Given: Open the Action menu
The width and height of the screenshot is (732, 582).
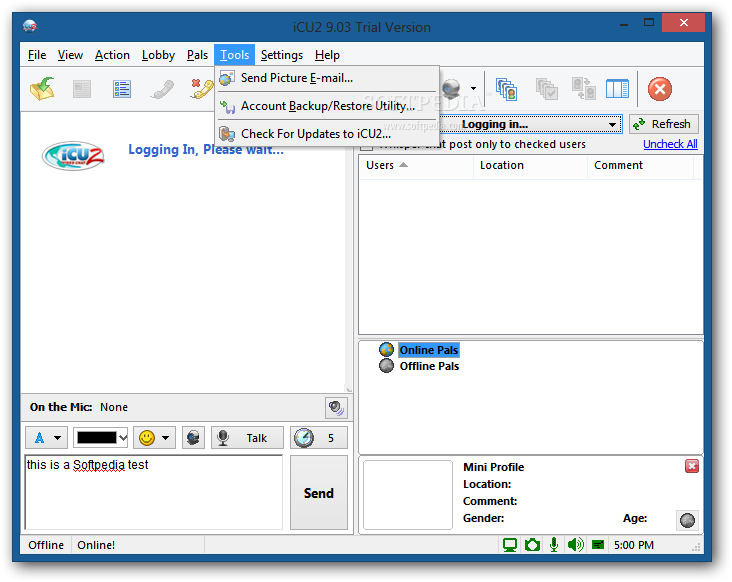Looking at the screenshot, I should 113,55.
